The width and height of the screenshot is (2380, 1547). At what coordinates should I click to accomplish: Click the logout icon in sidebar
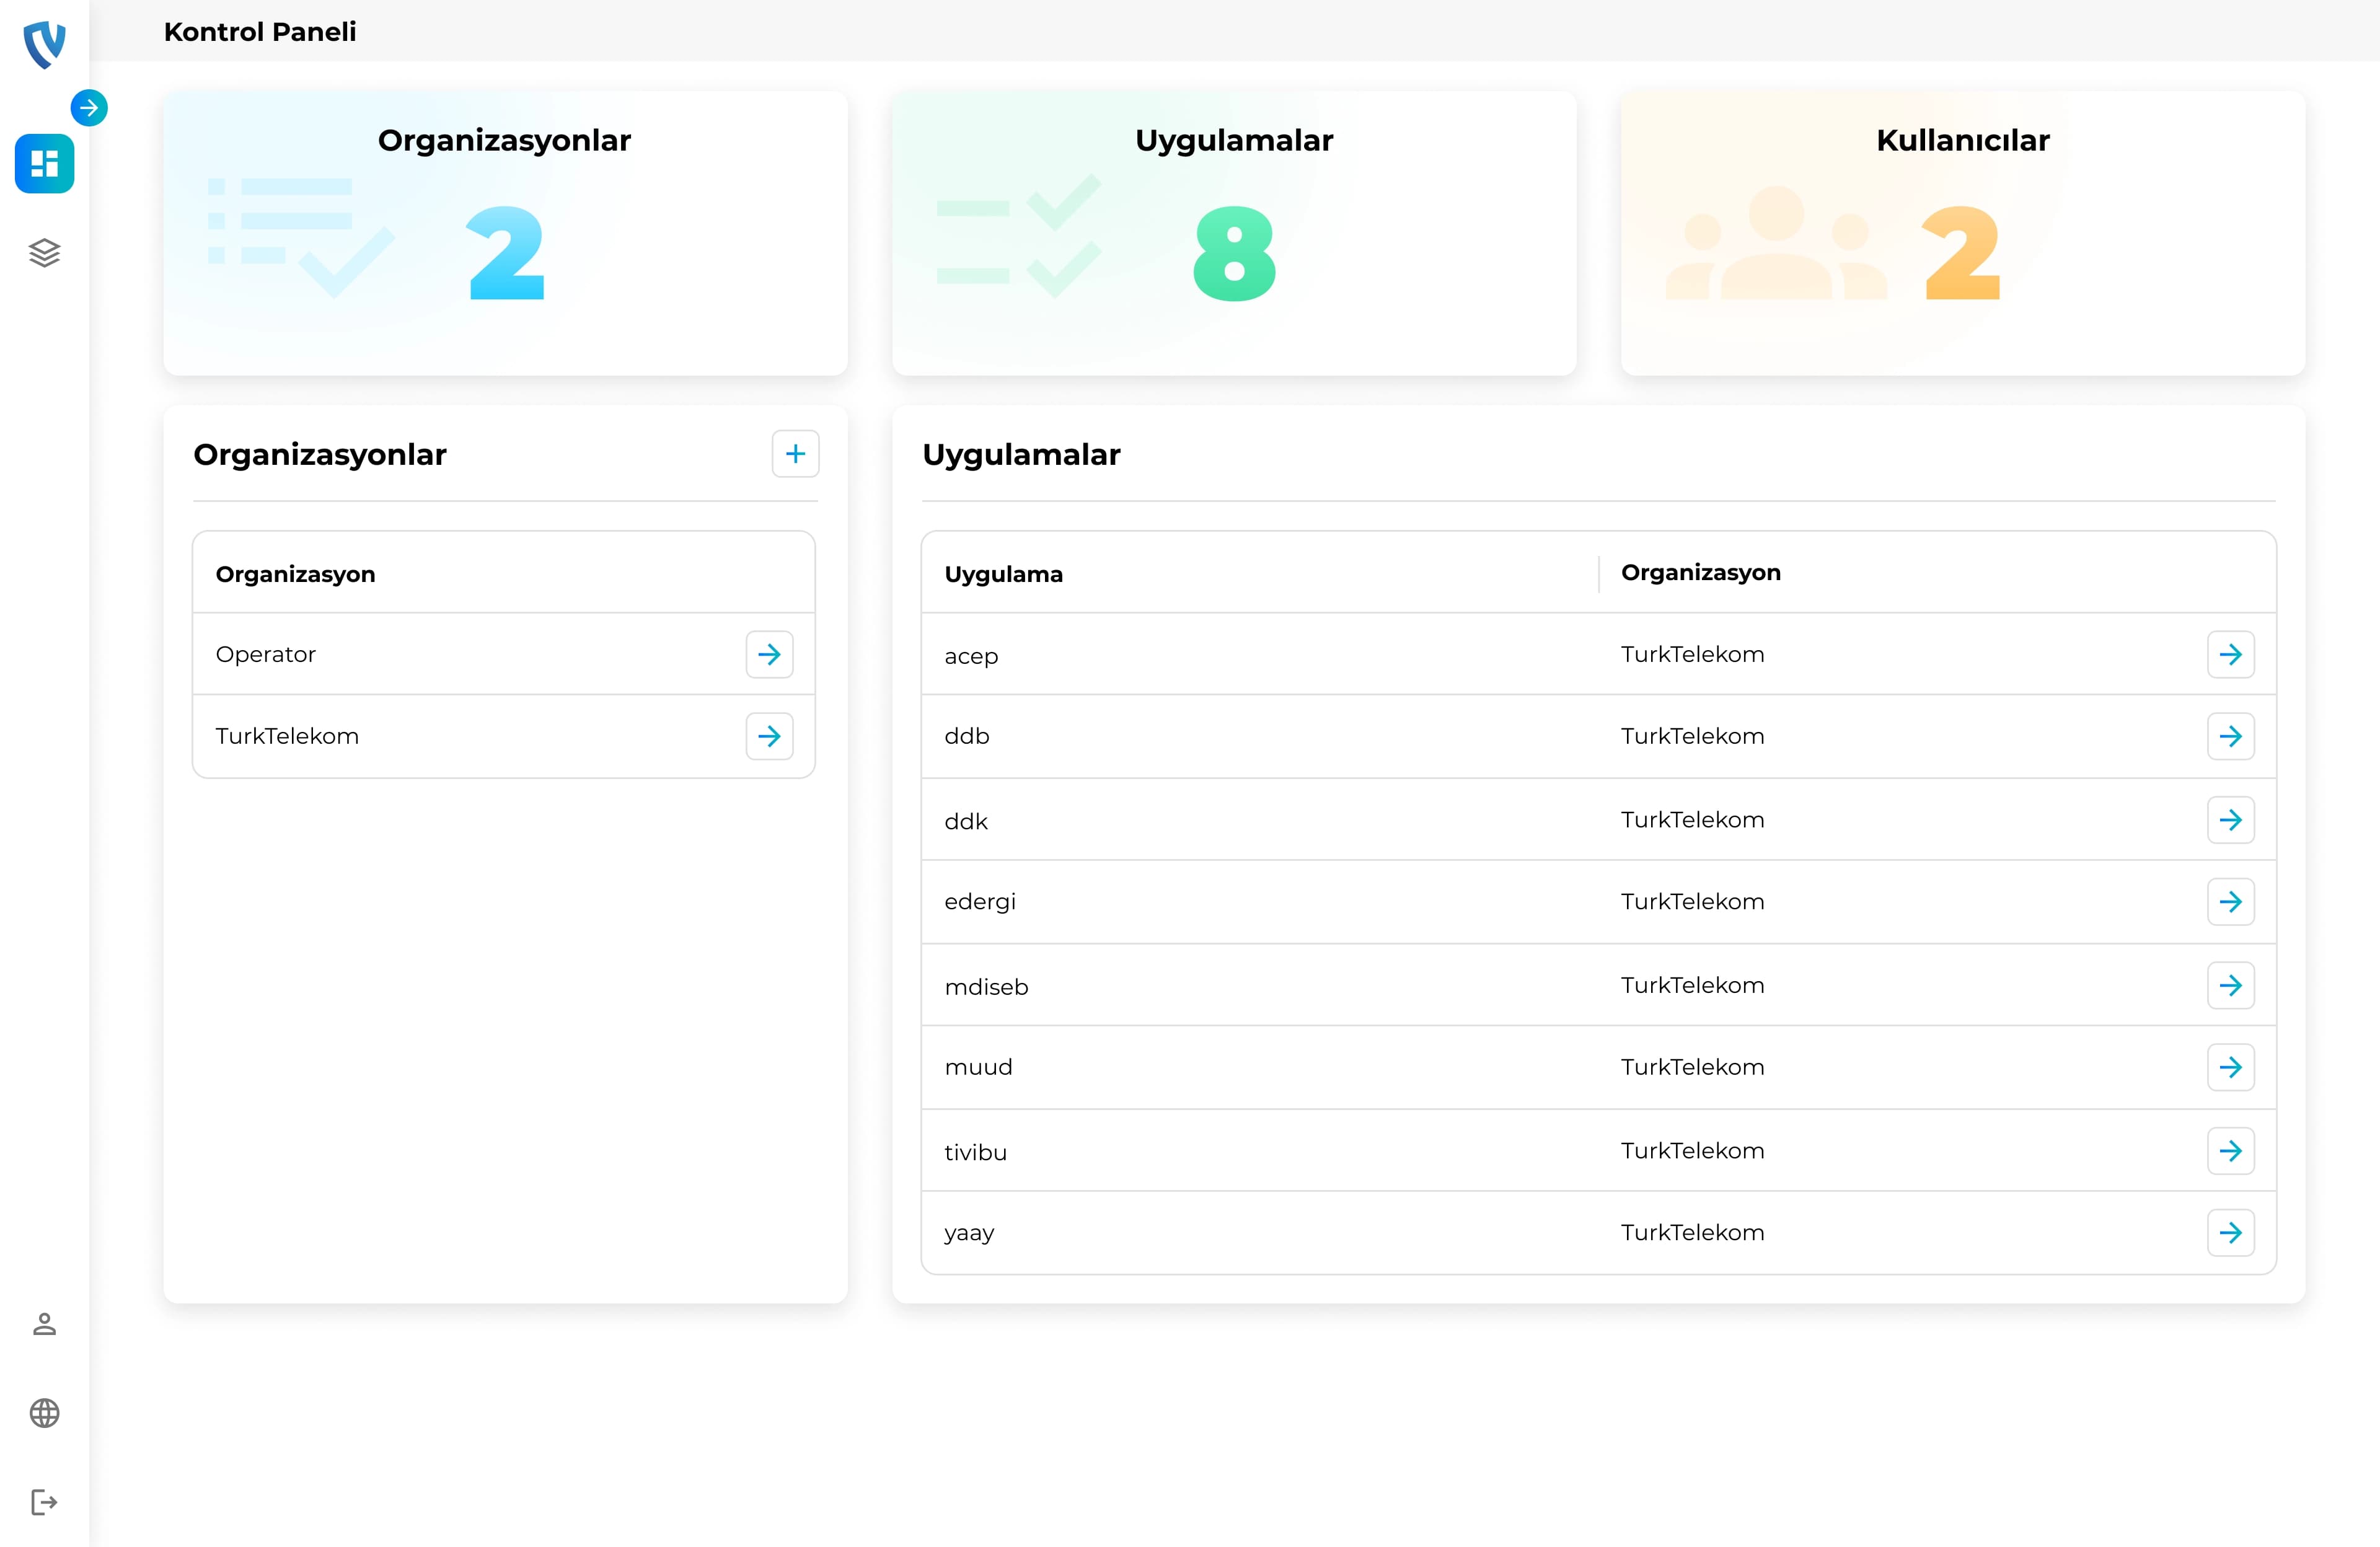point(45,1502)
